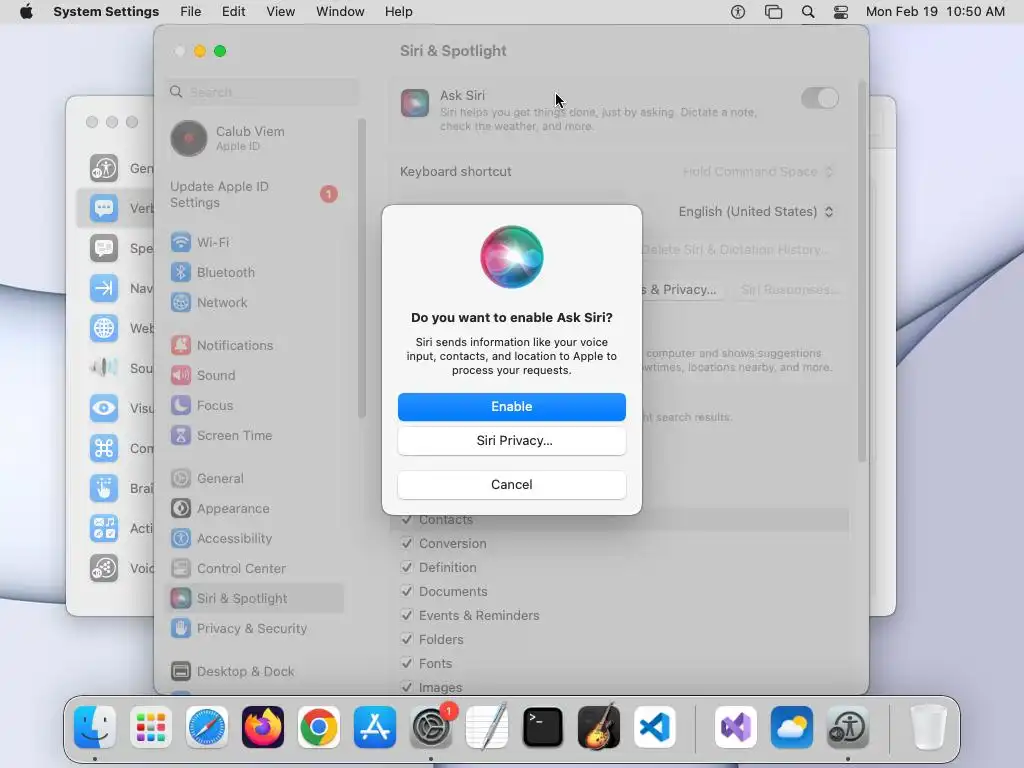Viewport: 1024px width, 768px height.
Task: Uncheck the Contacts checkbox
Action: (407, 520)
